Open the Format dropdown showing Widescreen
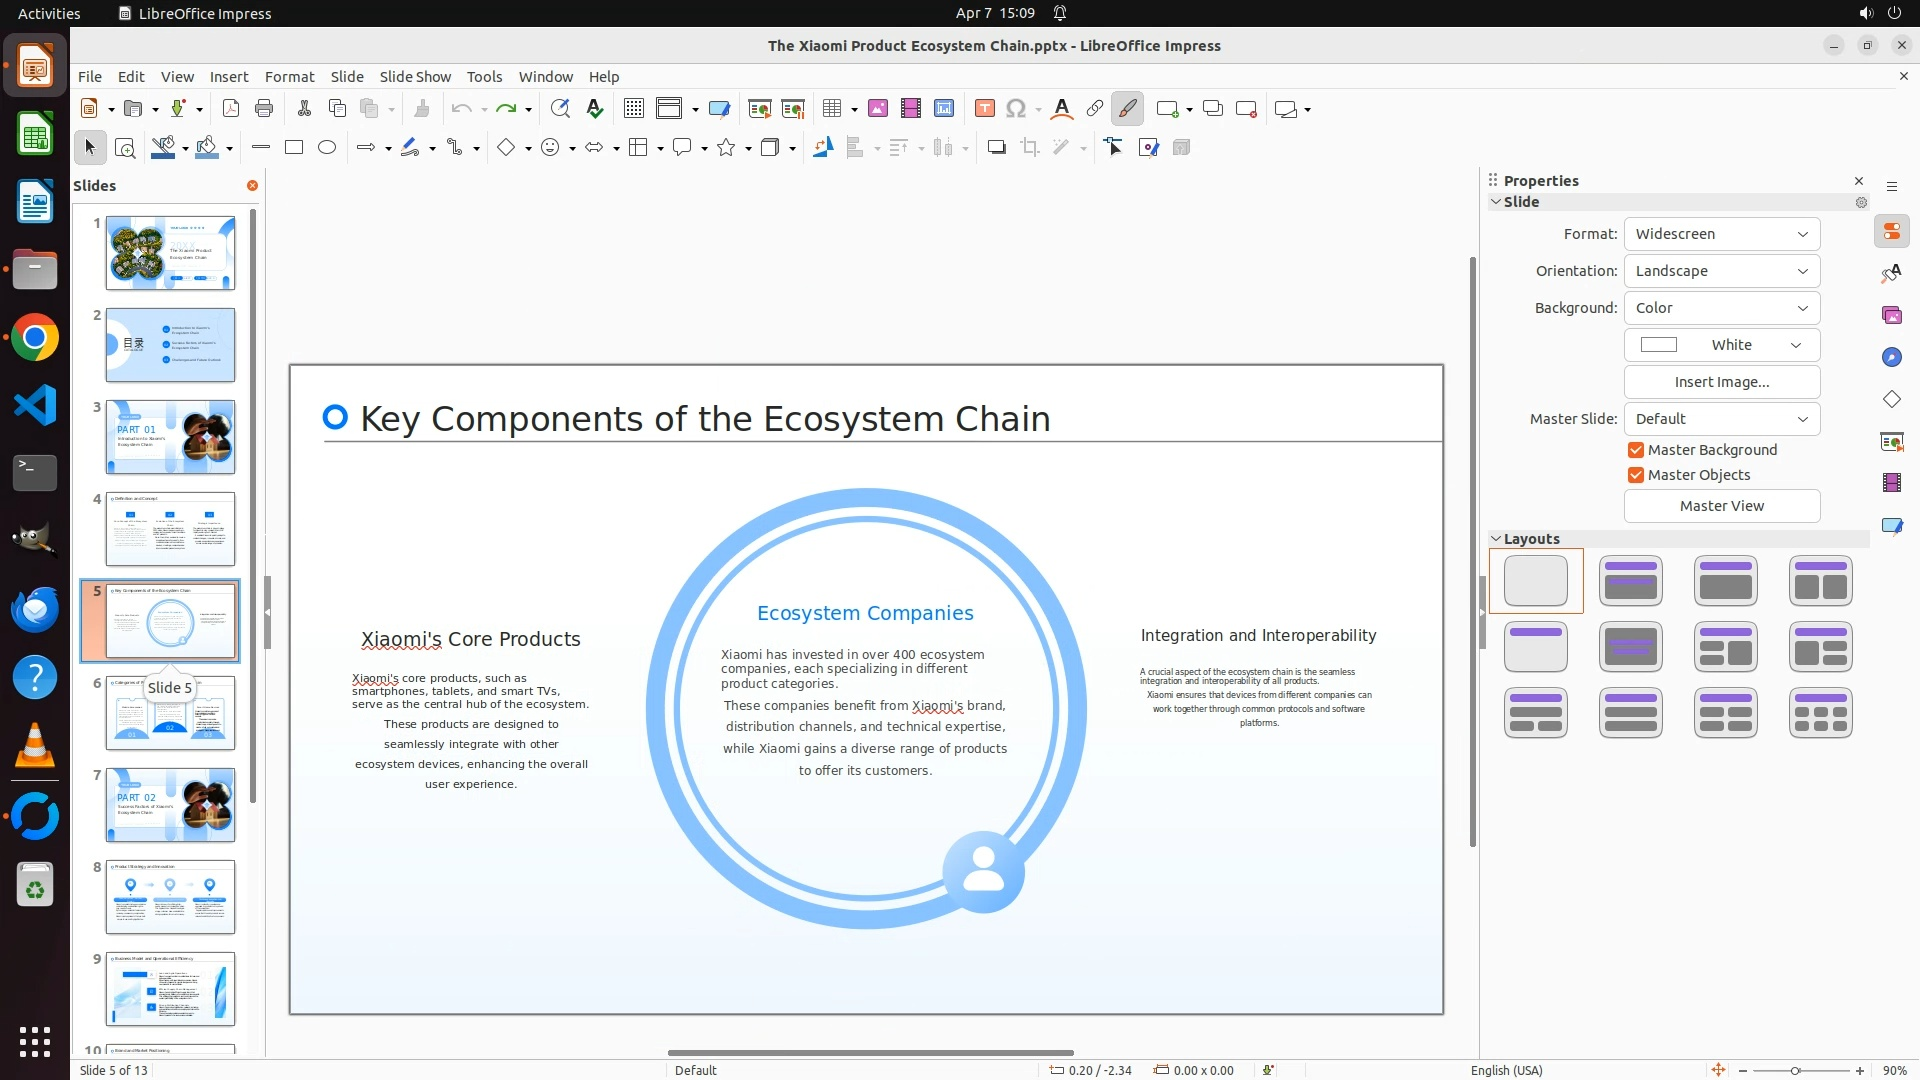1920x1080 pixels. pyautogui.click(x=1721, y=234)
